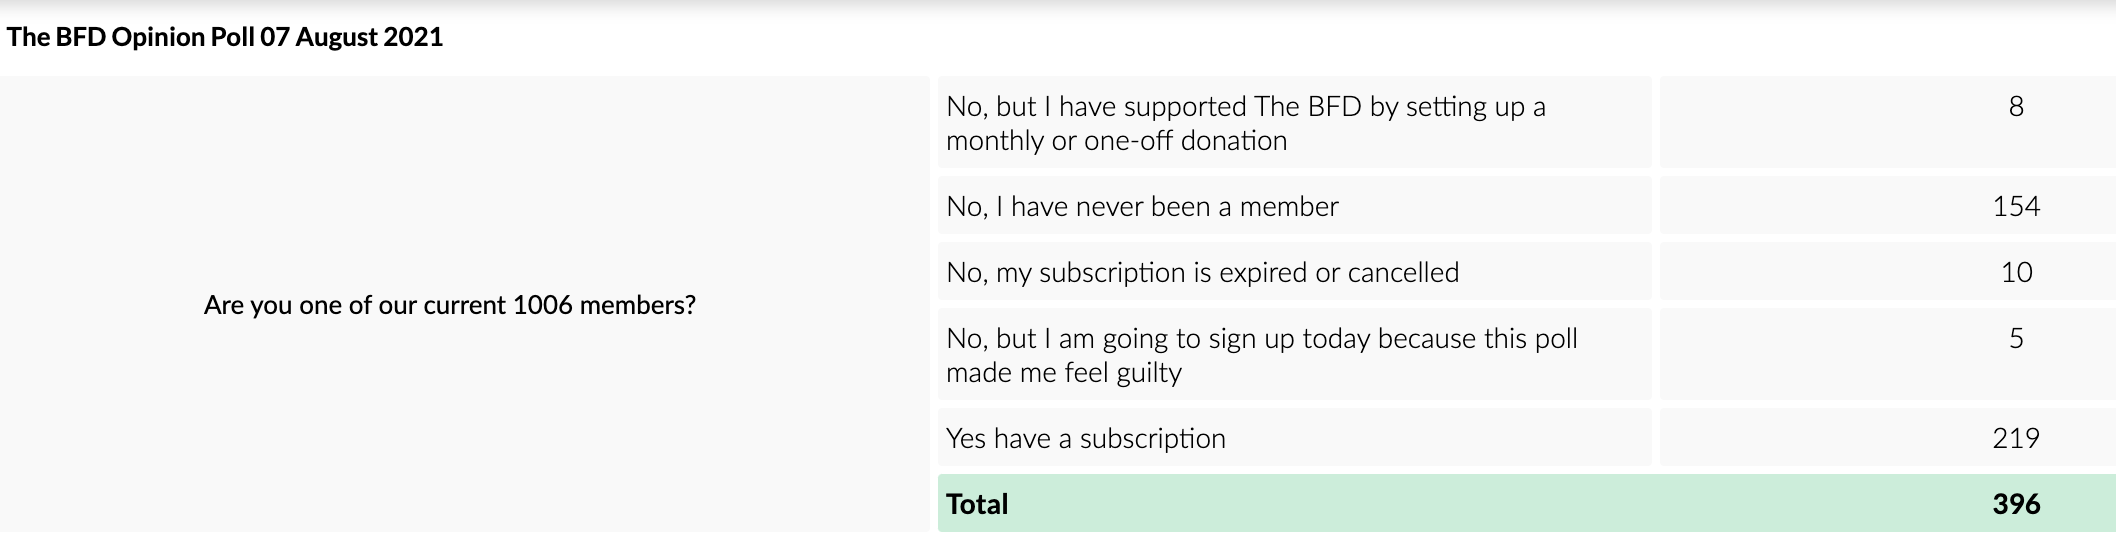
Task: Click the count value 5
Action: (x=2015, y=339)
